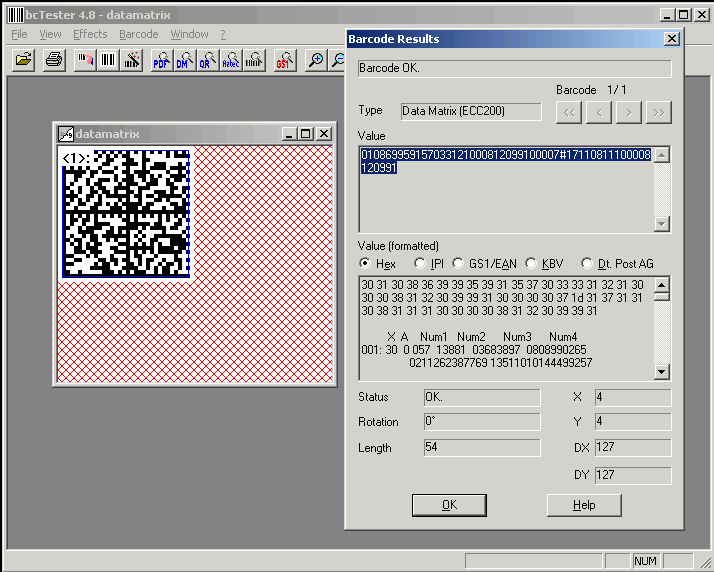Select the KBV format radio button

pos(531,263)
